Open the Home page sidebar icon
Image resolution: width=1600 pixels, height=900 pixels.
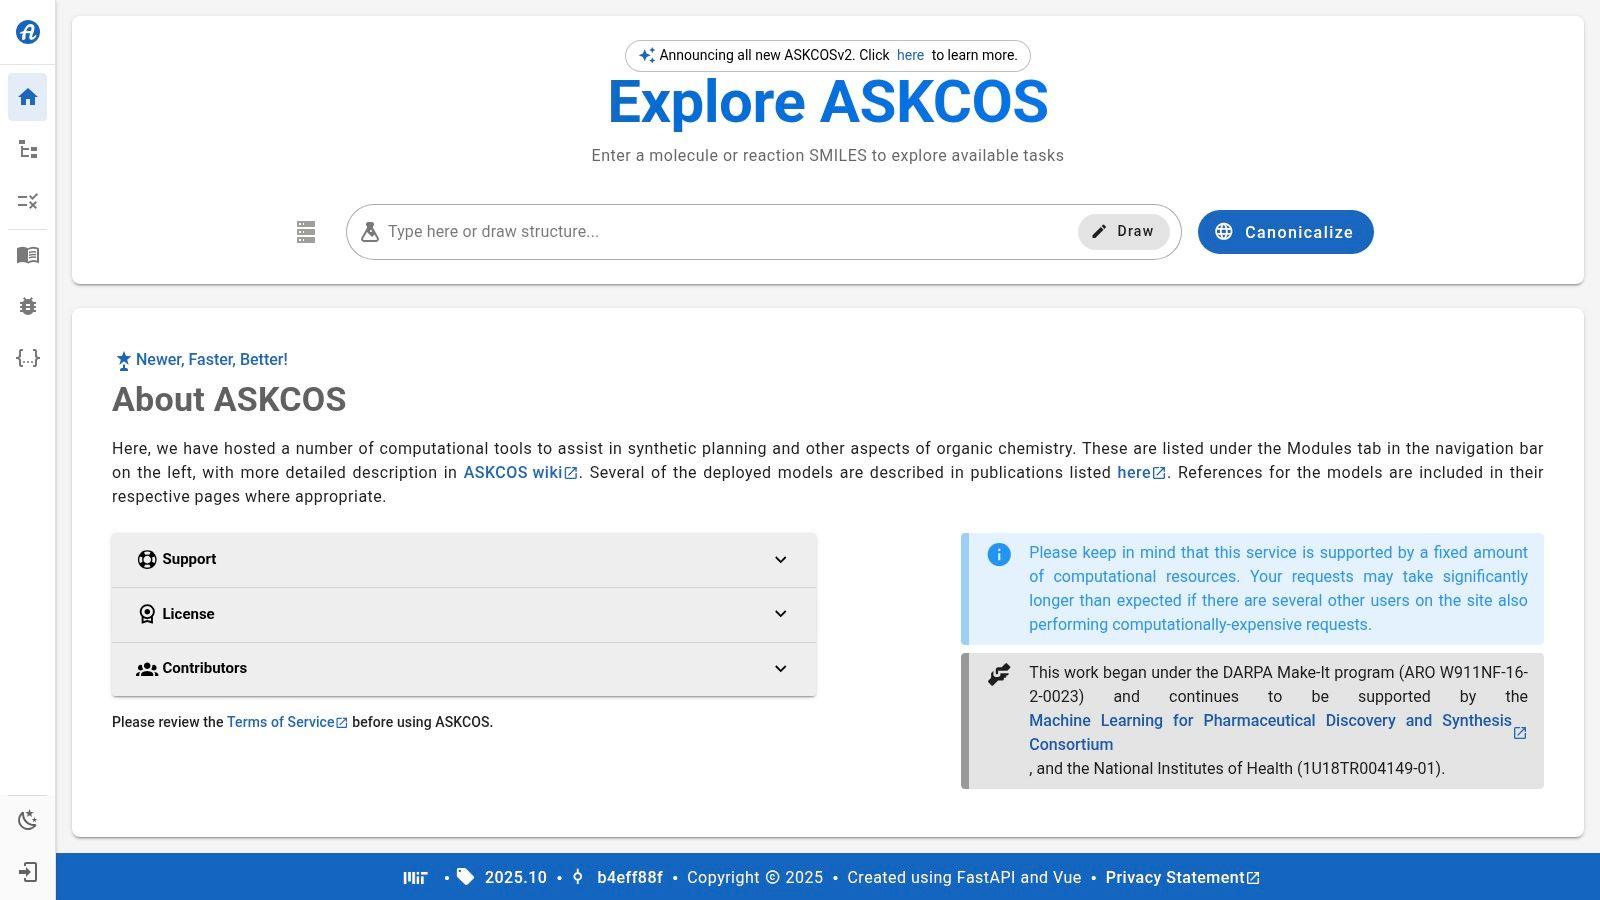point(28,97)
